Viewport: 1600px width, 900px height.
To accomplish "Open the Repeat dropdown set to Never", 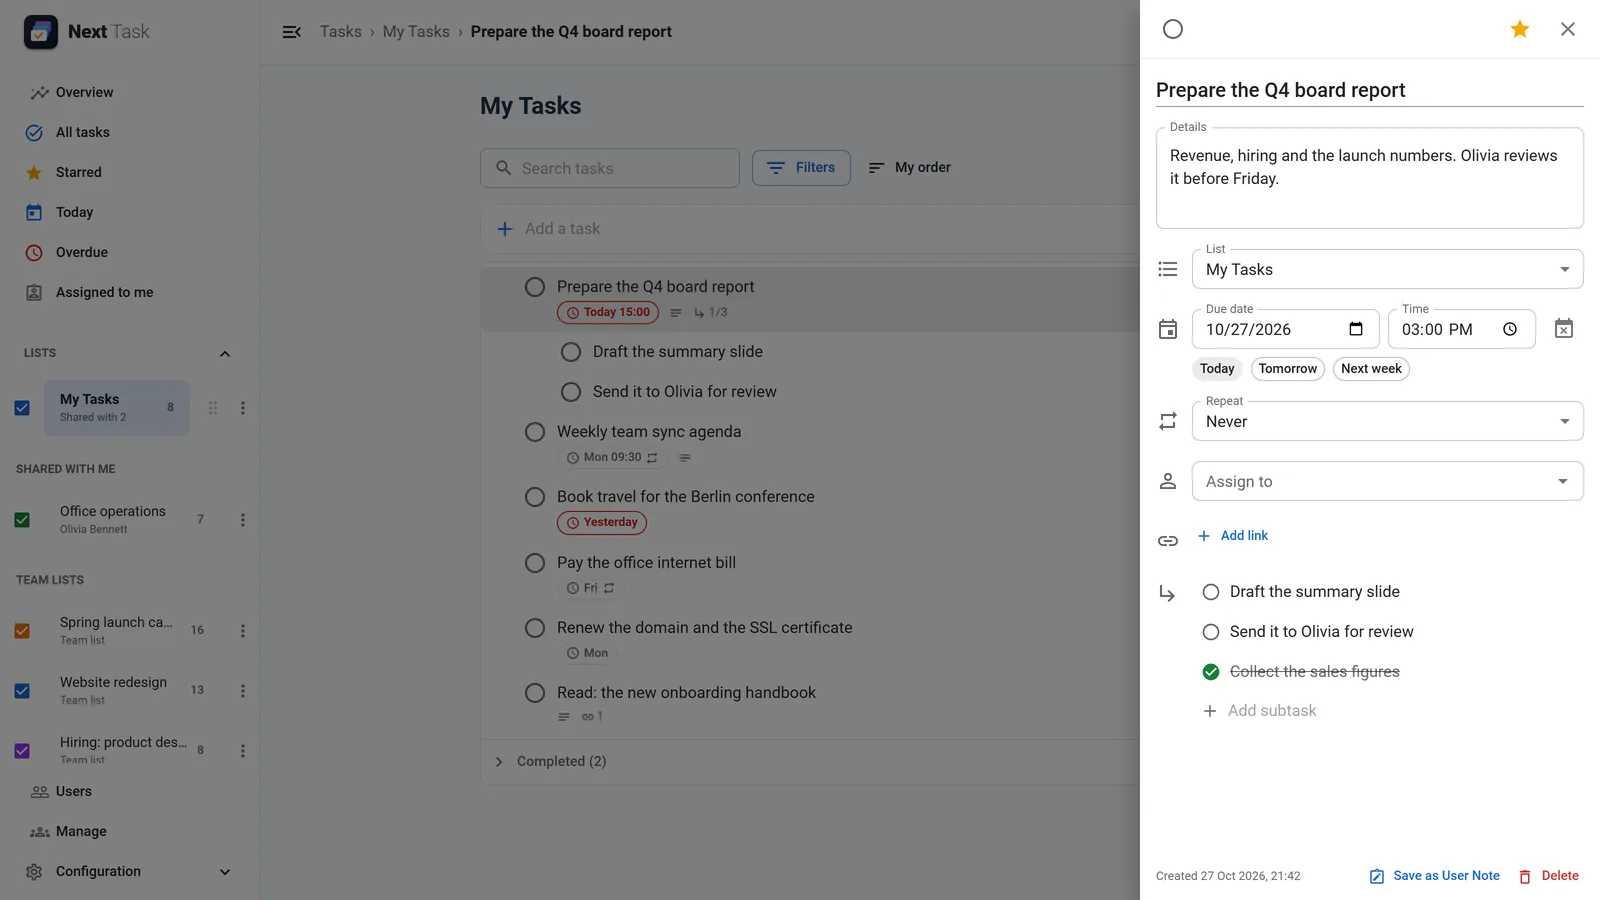I will (1387, 421).
